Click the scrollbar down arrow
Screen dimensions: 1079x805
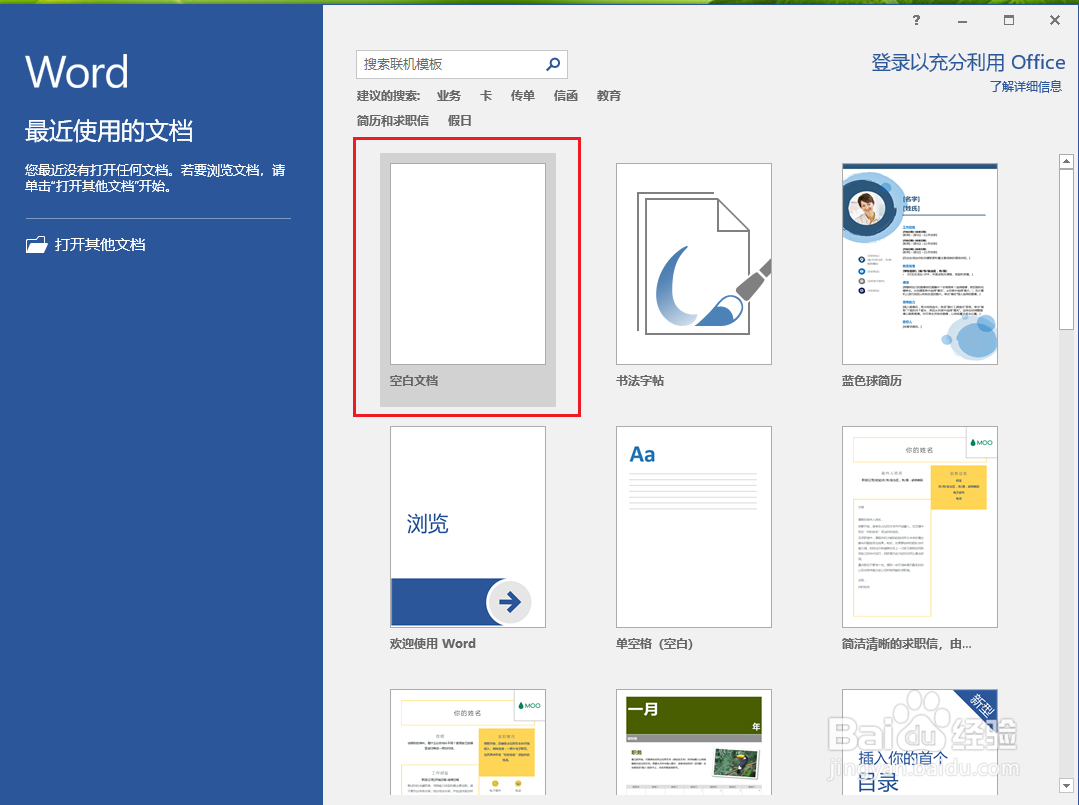(x=1066, y=785)
